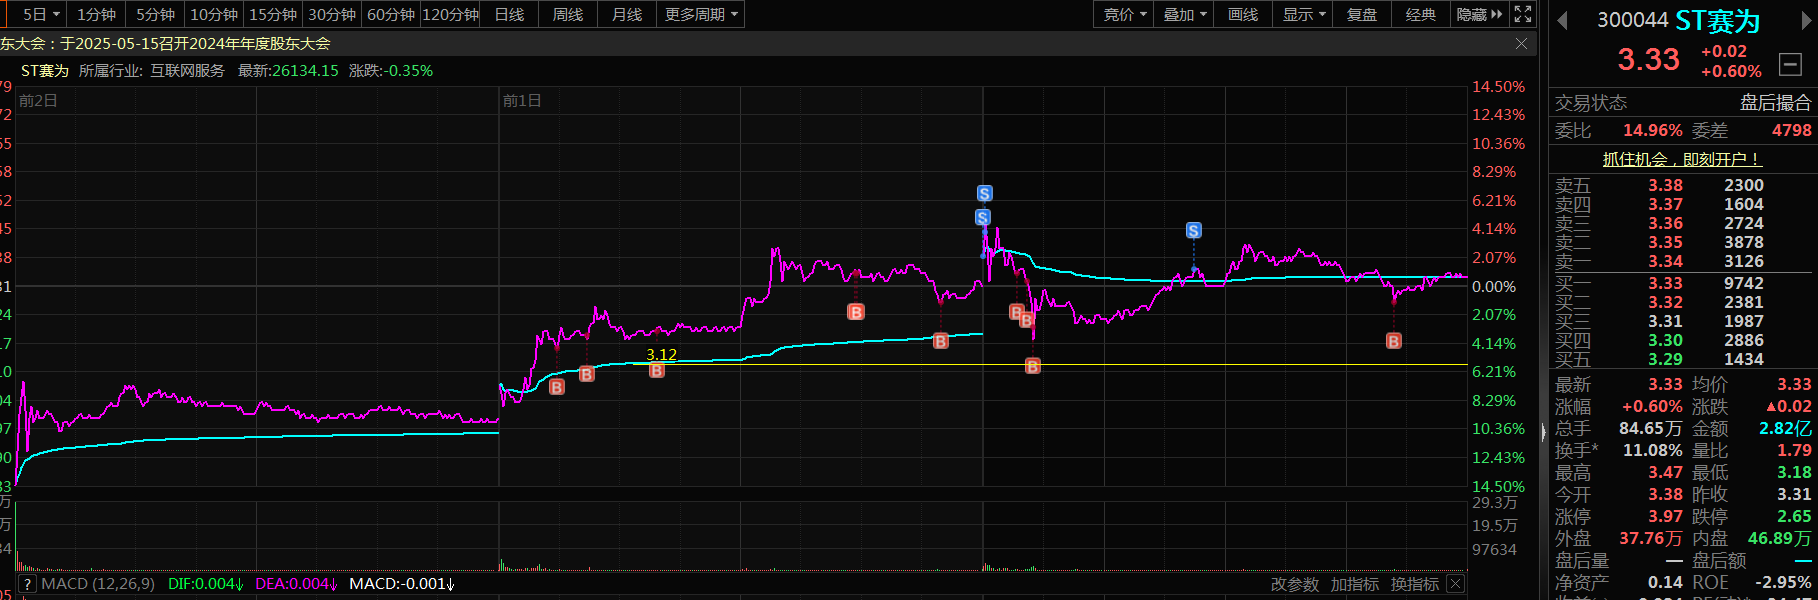Click the second S sell marker below the top one
1818x600 pixels.
tap(983, 217)
